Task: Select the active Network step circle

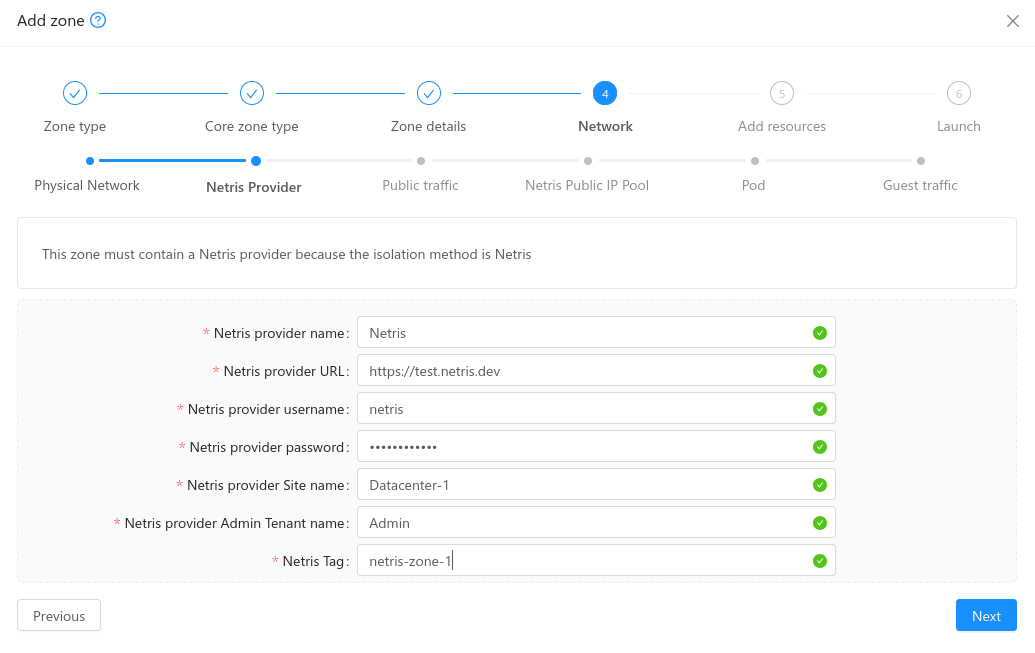Action: pyautogui.click(x=605, y=92)
